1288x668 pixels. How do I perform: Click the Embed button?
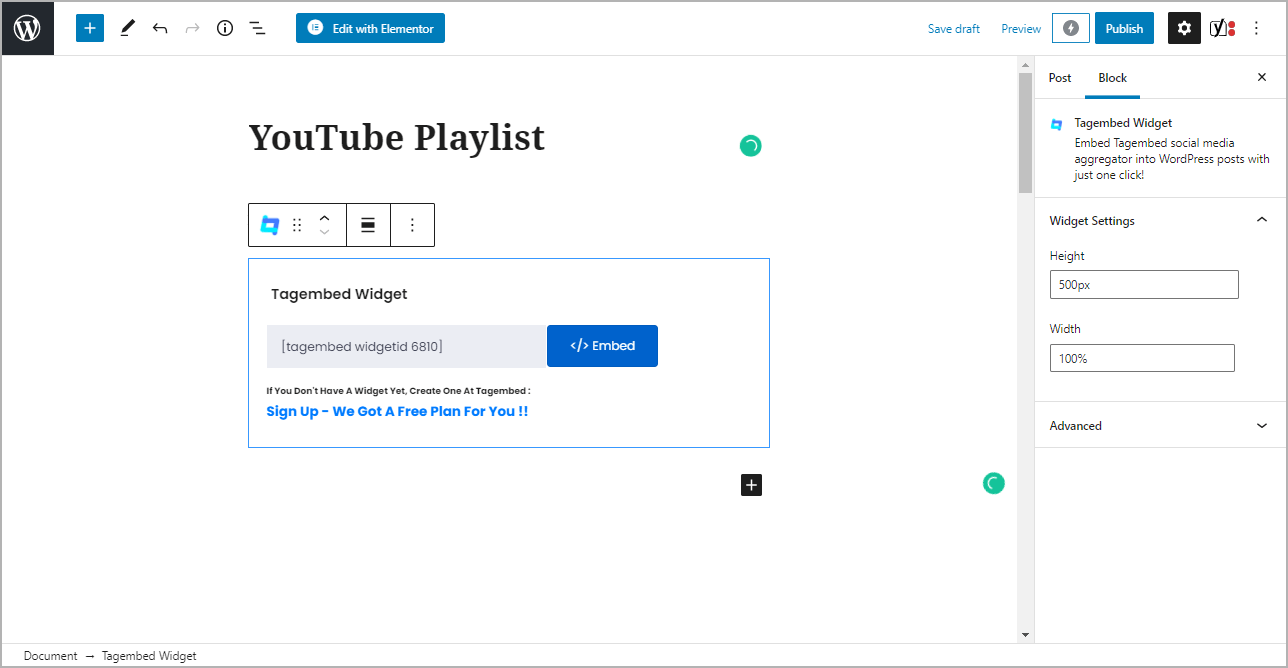(602, 346)
